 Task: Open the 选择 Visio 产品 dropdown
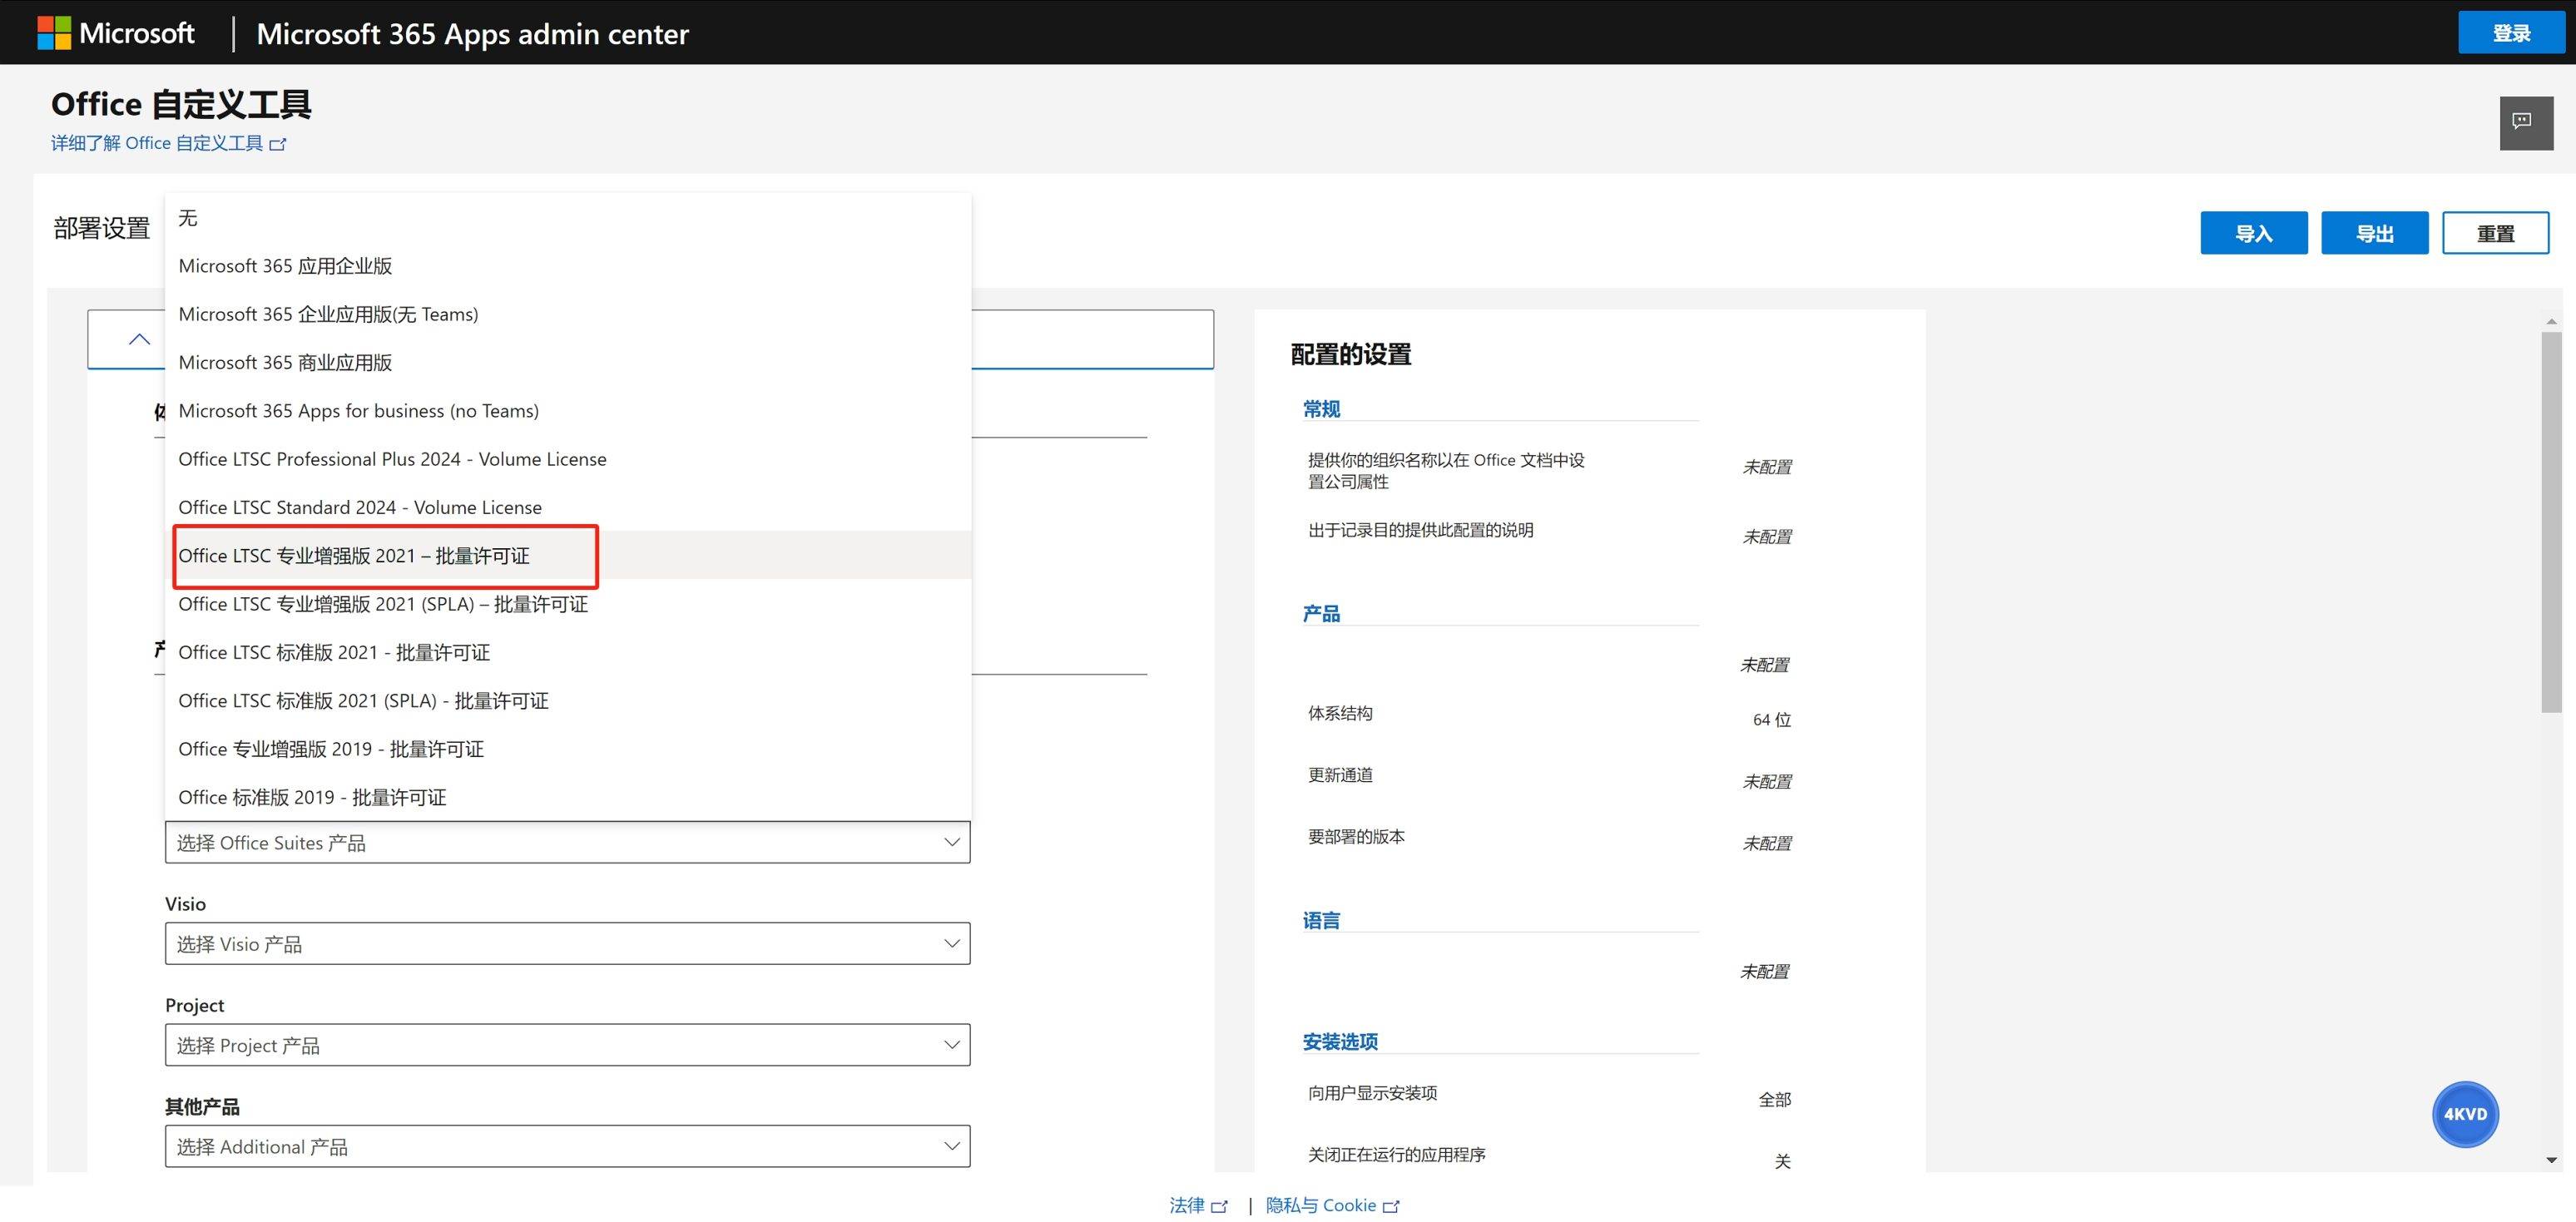(567, 944)
